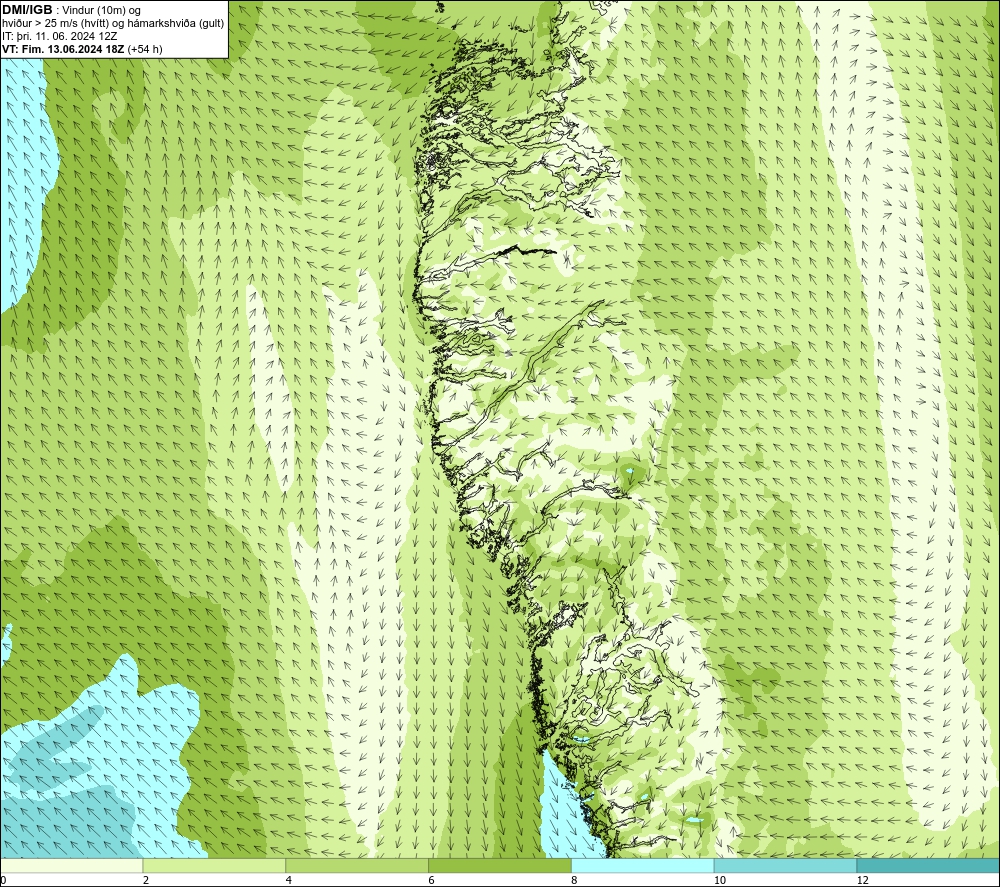This screenshot has height=887, width=1000.
Task: Click the 'IT: þri. 11. 06. 2024 12Z' line
Action: (59, 36)
